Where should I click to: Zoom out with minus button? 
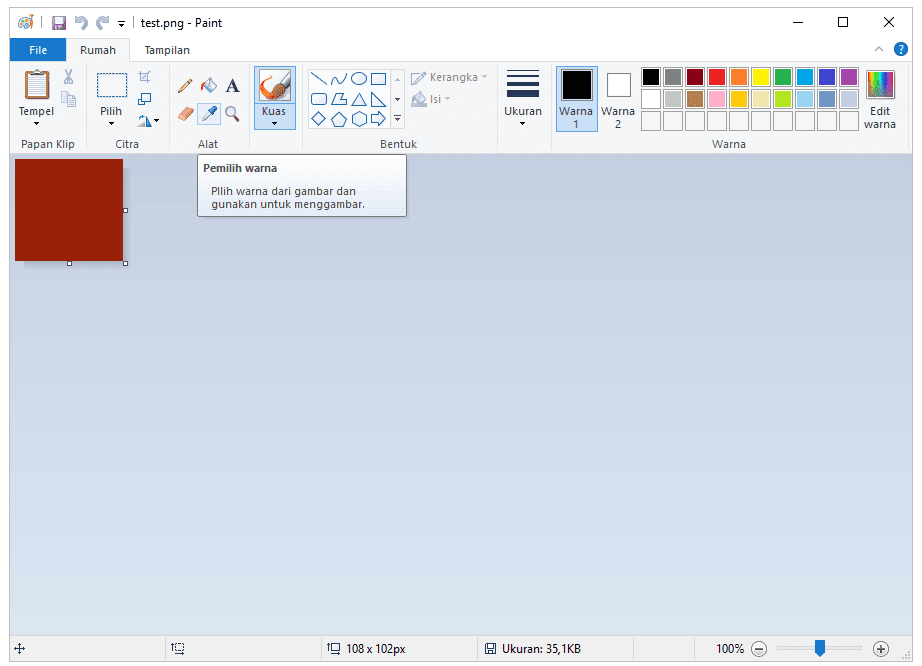point(759,649)
